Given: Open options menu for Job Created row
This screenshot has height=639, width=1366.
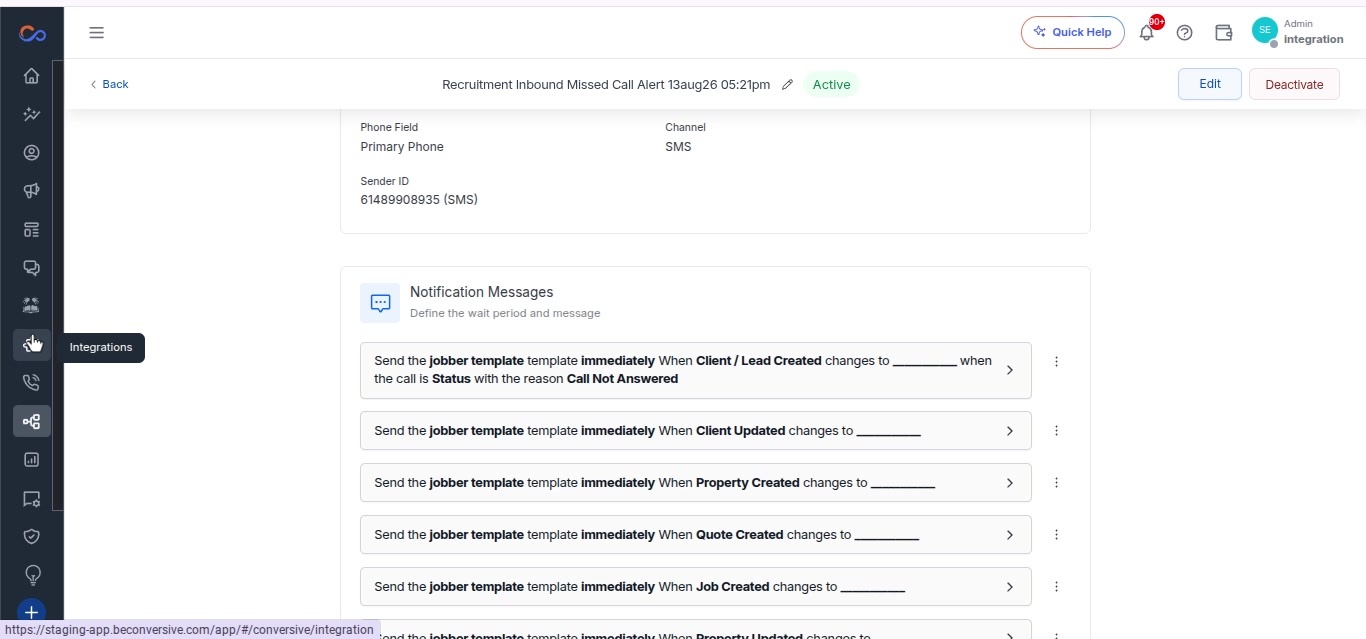Looking at the screenshot, I should point(1056,587).
